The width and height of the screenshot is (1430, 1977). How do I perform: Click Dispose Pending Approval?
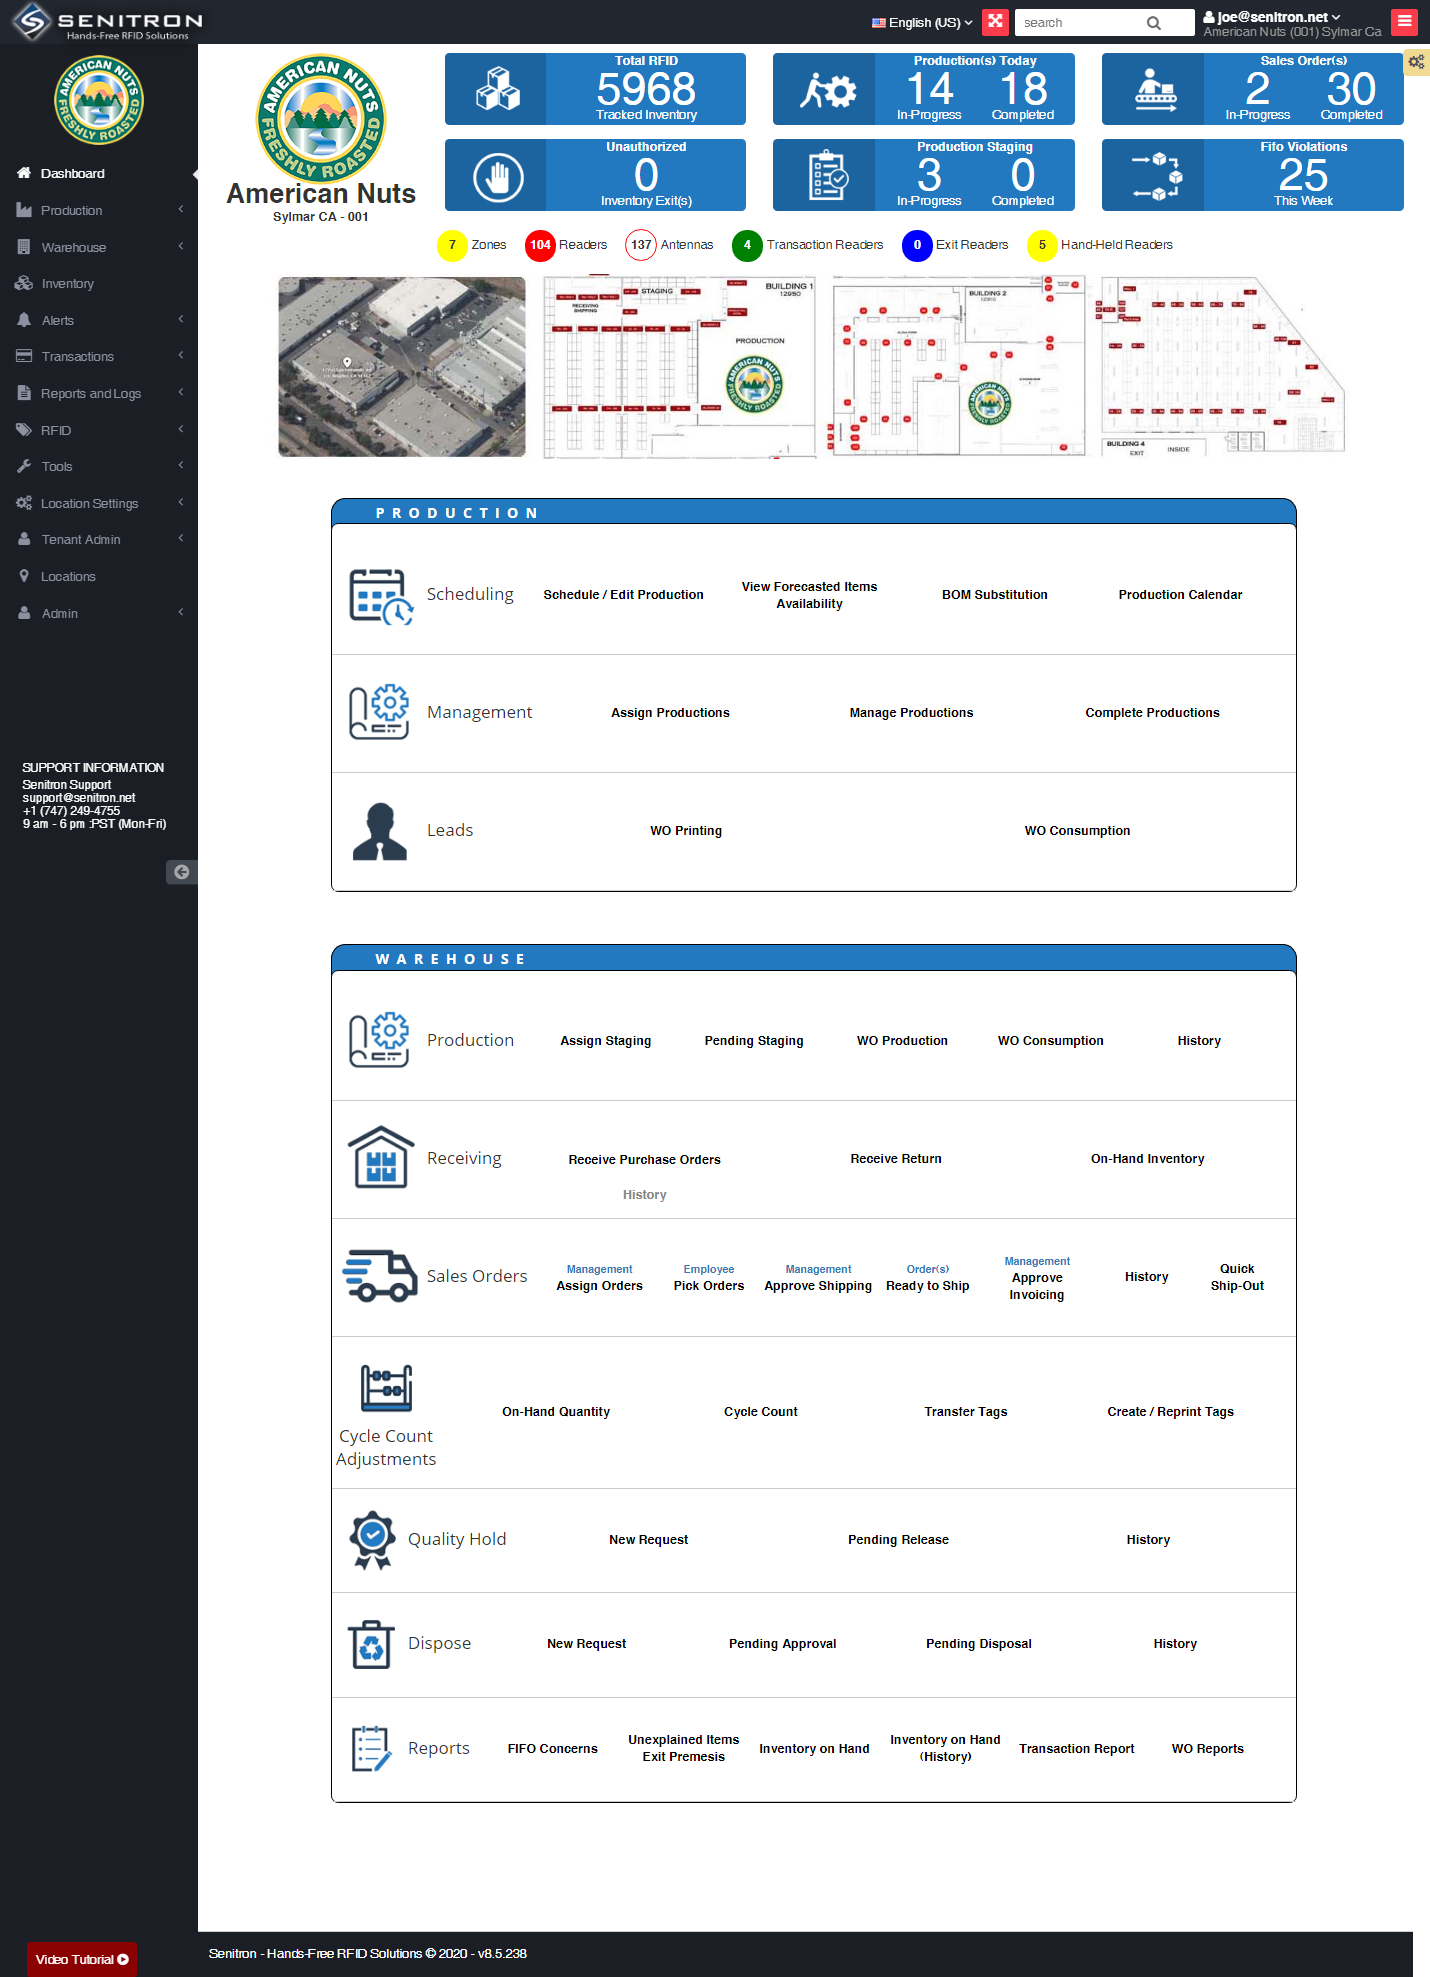point(782,1644)
